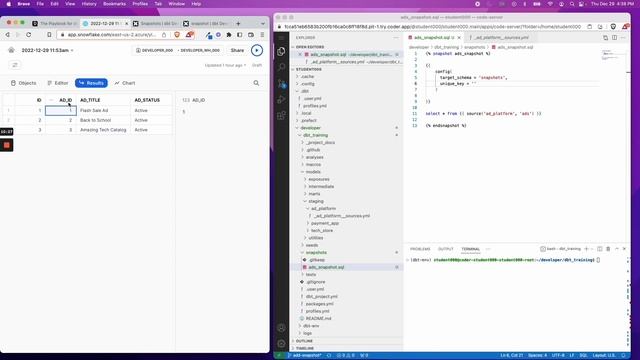The image size is (640, 360).
Task: Open the File menu in macOS menu bar
Action: pos(40,4)
